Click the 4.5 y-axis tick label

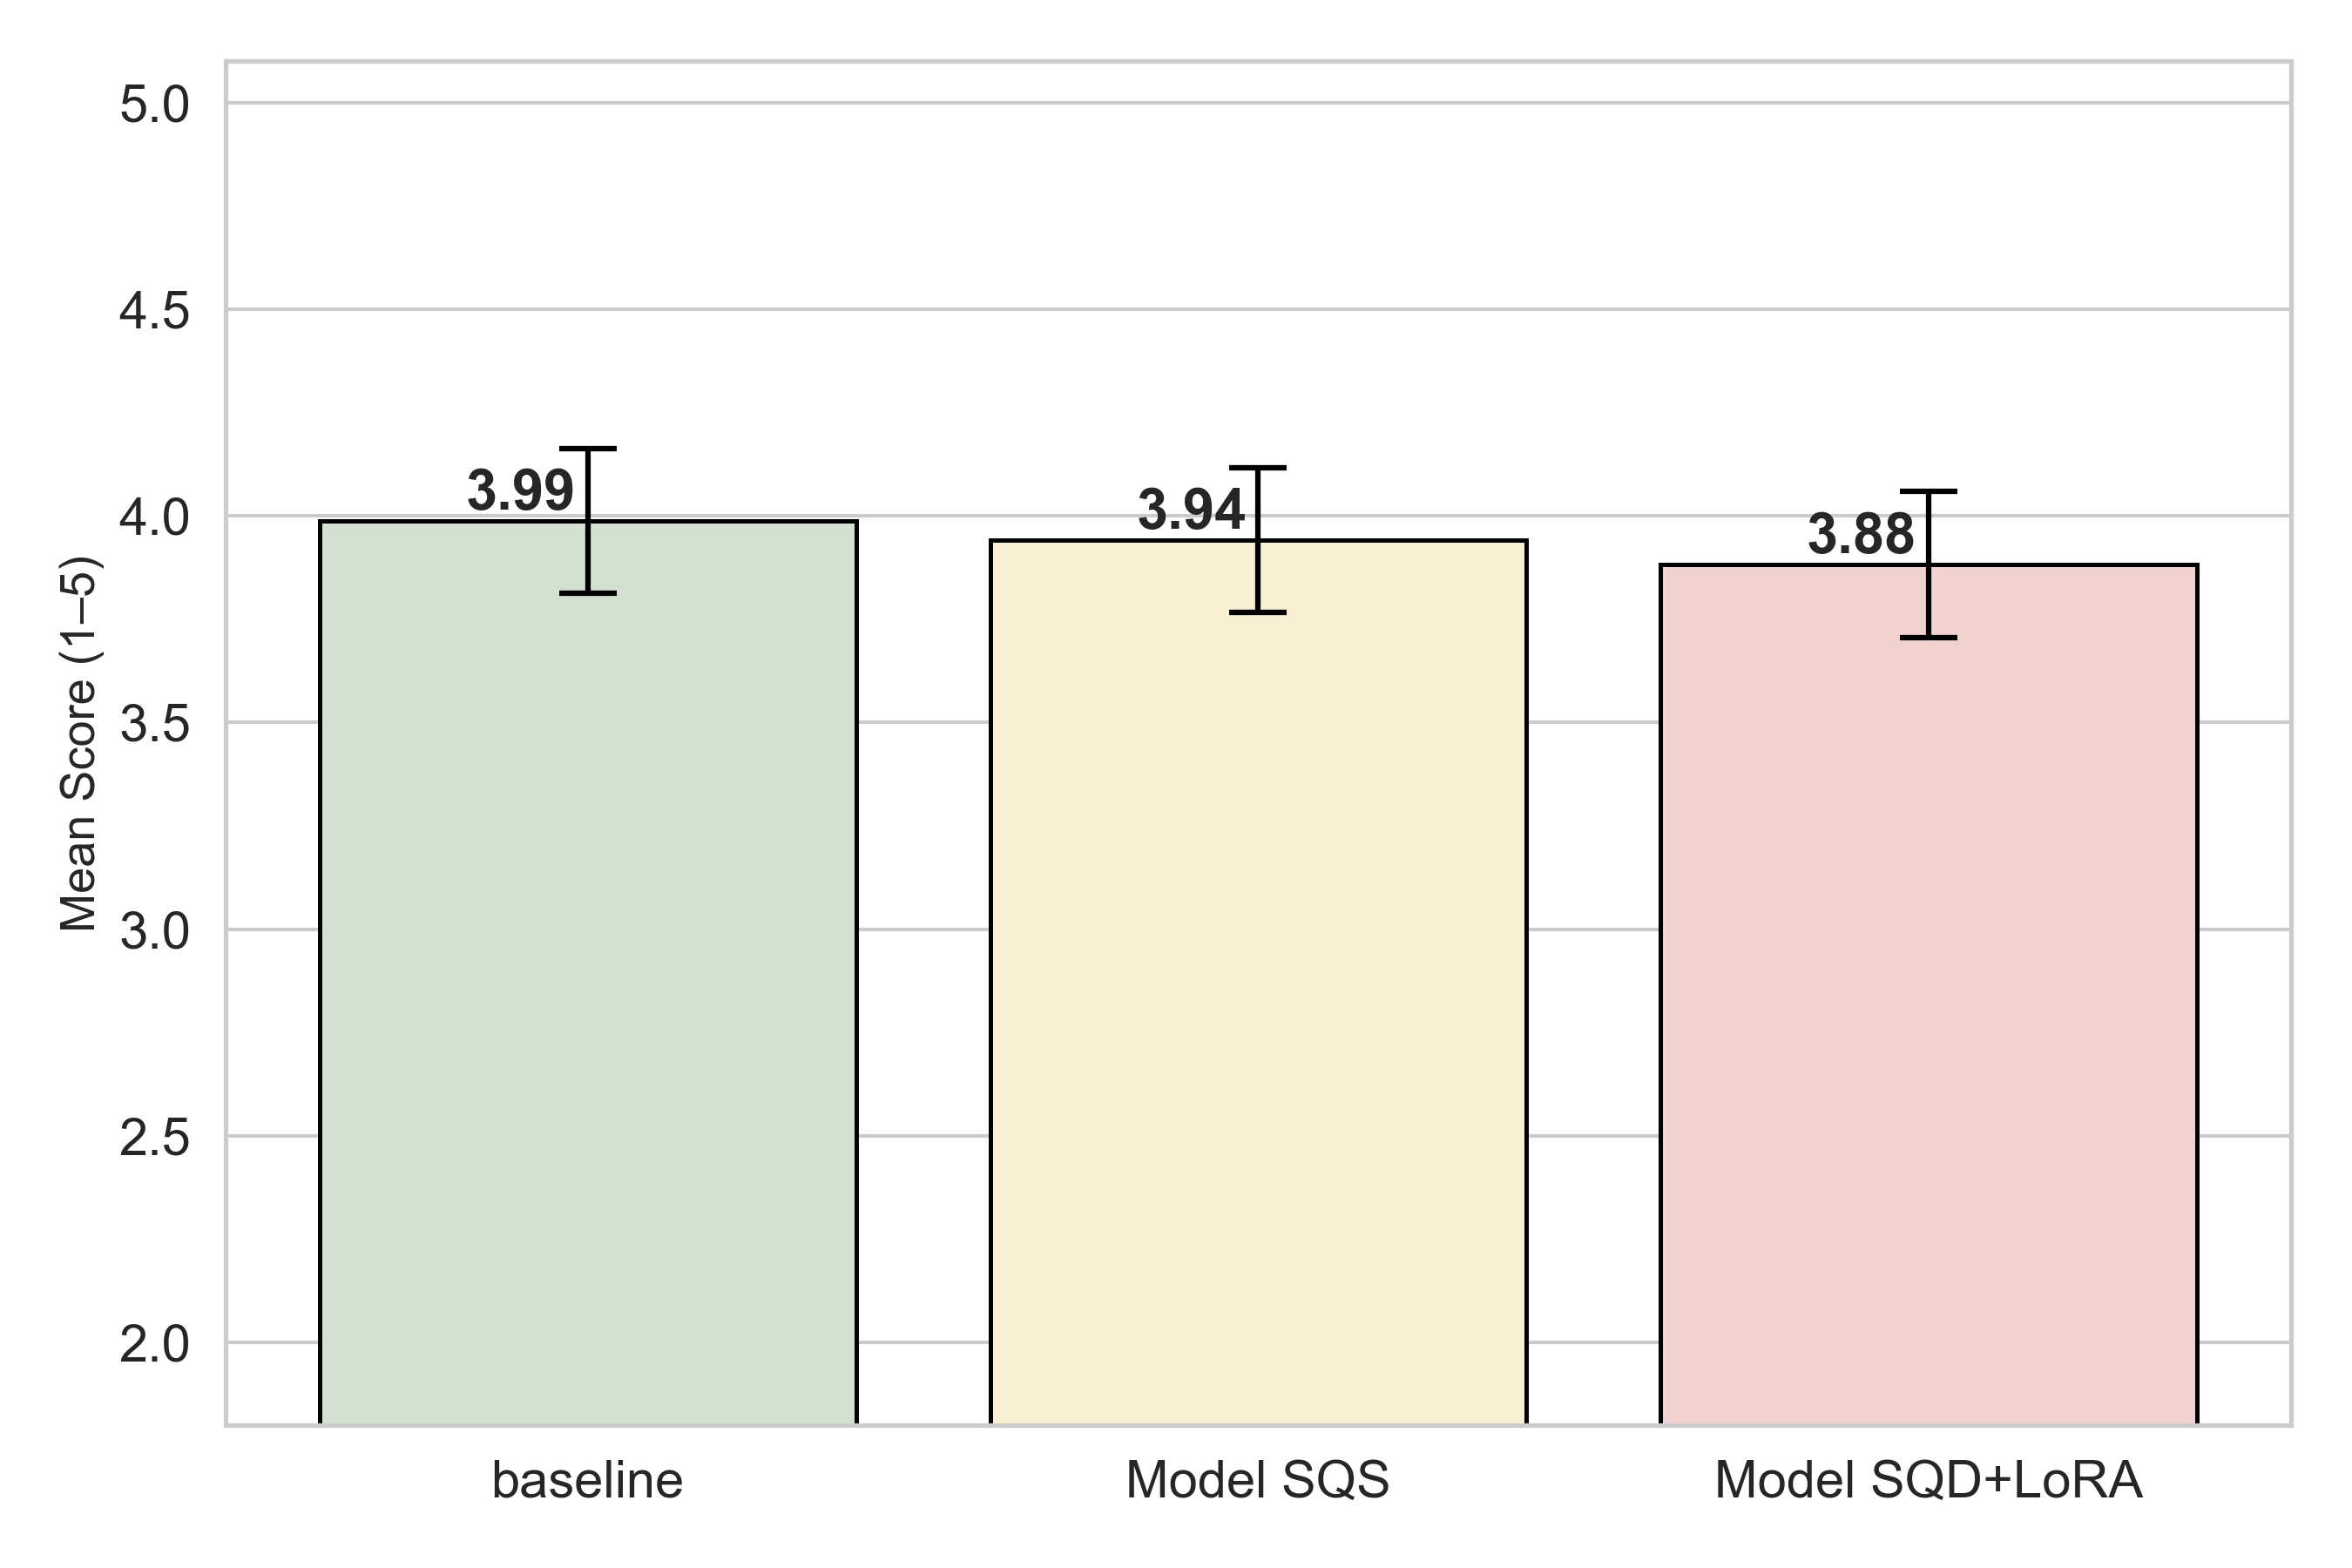154,311
